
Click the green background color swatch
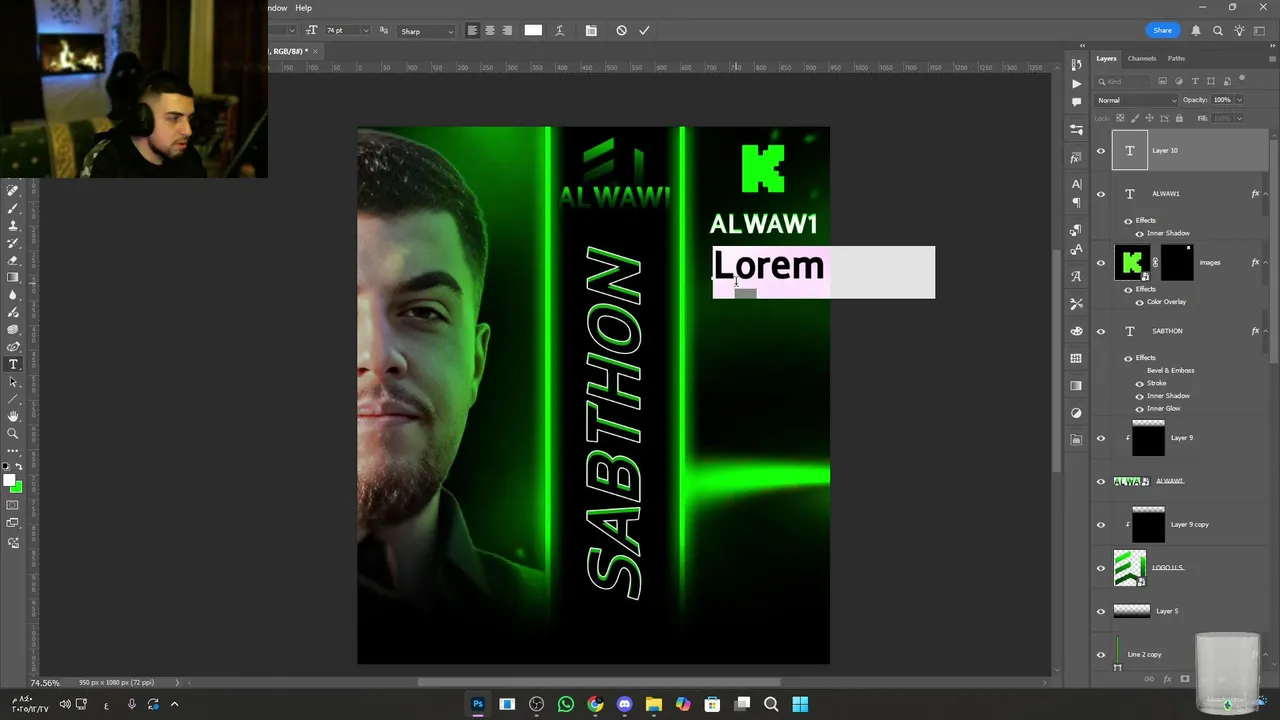(x=16, y=488)
